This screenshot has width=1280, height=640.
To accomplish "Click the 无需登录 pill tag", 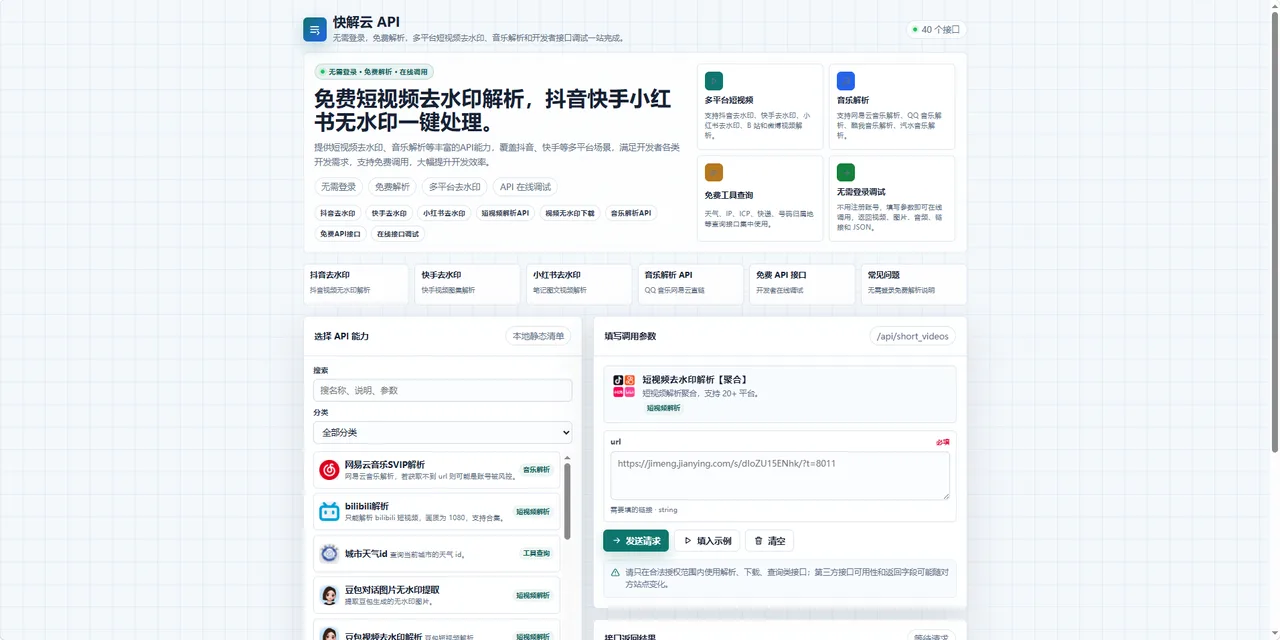I will [338, 187].
